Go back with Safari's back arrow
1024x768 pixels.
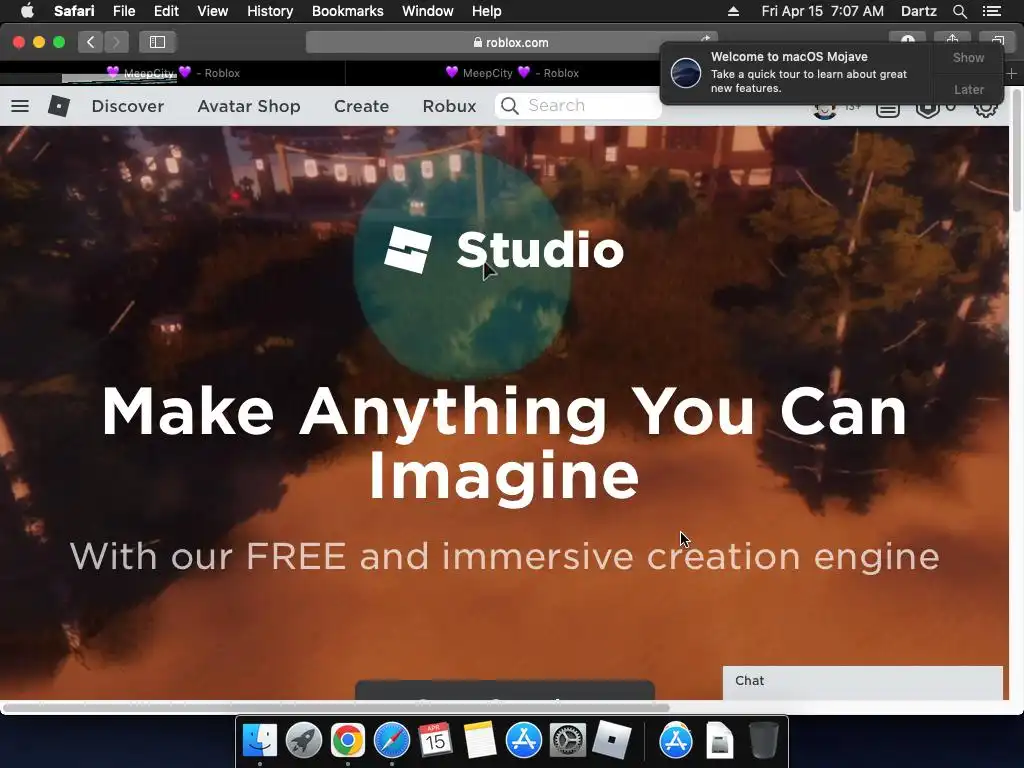(x=91, y=42)
